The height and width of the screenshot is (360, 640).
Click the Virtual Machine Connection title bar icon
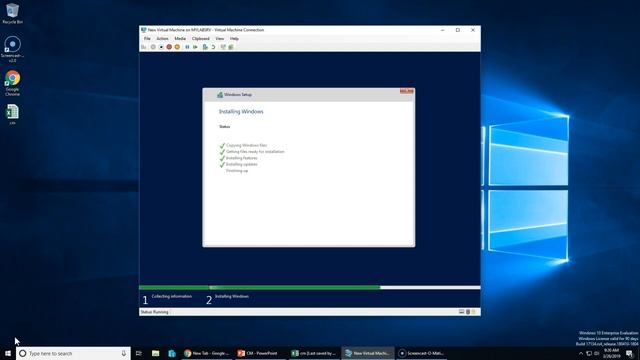click(143, 30)
